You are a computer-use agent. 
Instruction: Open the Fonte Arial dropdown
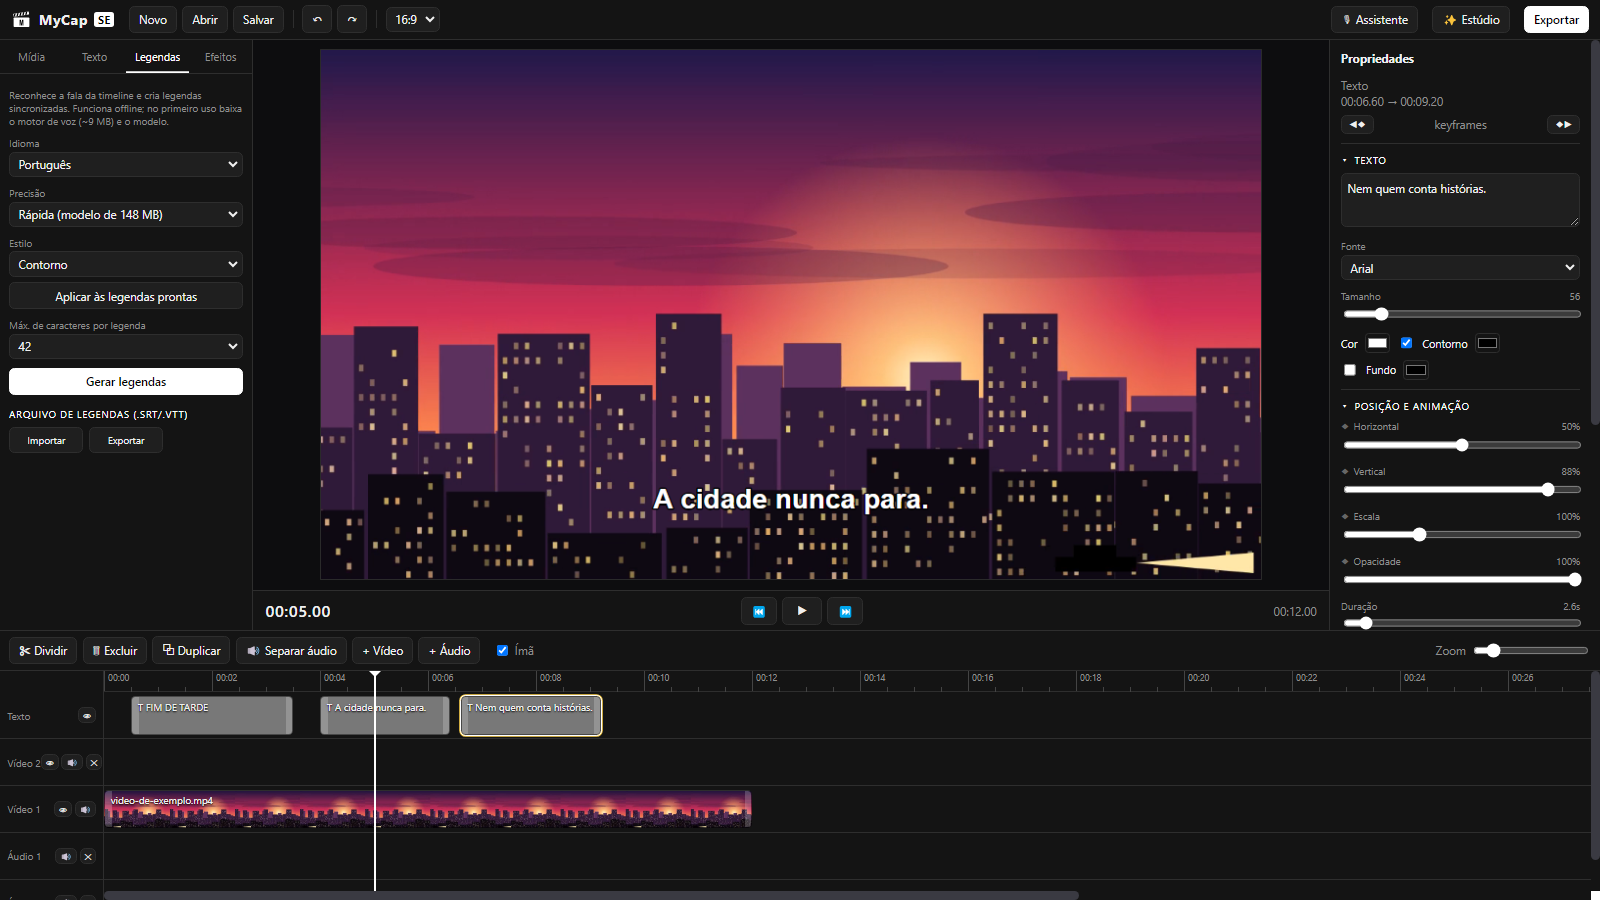(x=1460, y=268)
